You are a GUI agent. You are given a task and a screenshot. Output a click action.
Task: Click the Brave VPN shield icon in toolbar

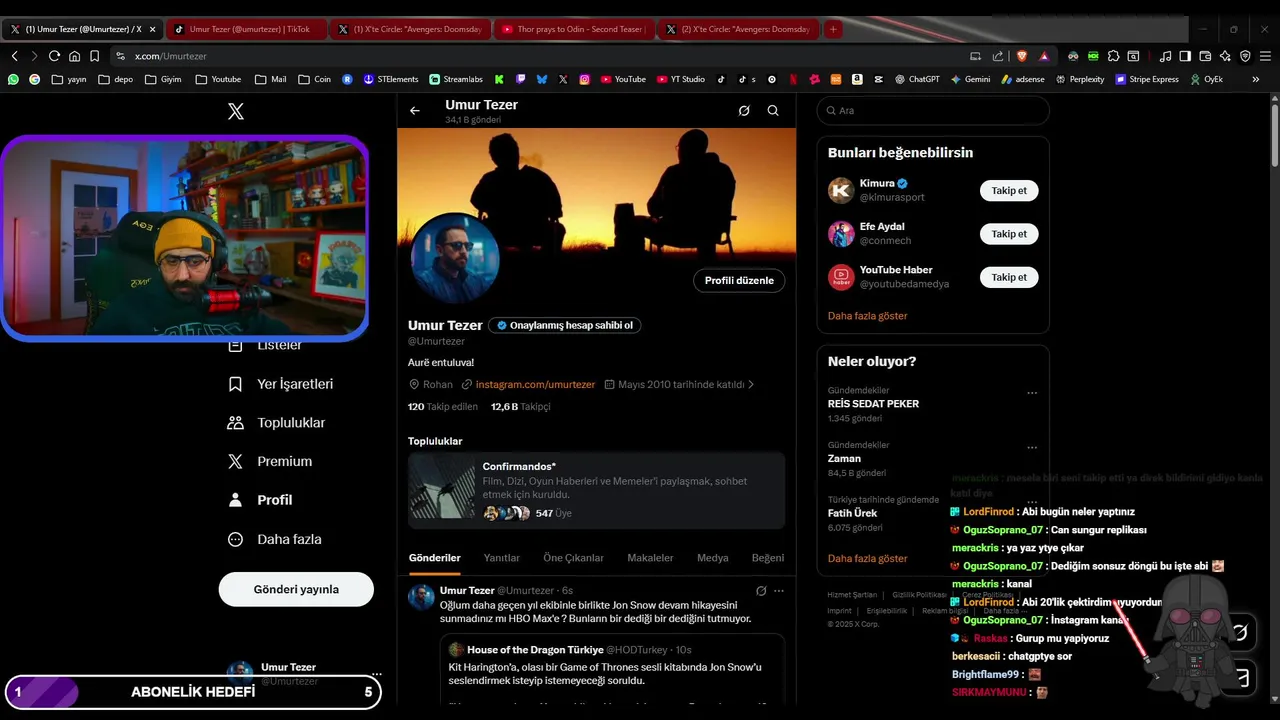(x=1245, y=56)
